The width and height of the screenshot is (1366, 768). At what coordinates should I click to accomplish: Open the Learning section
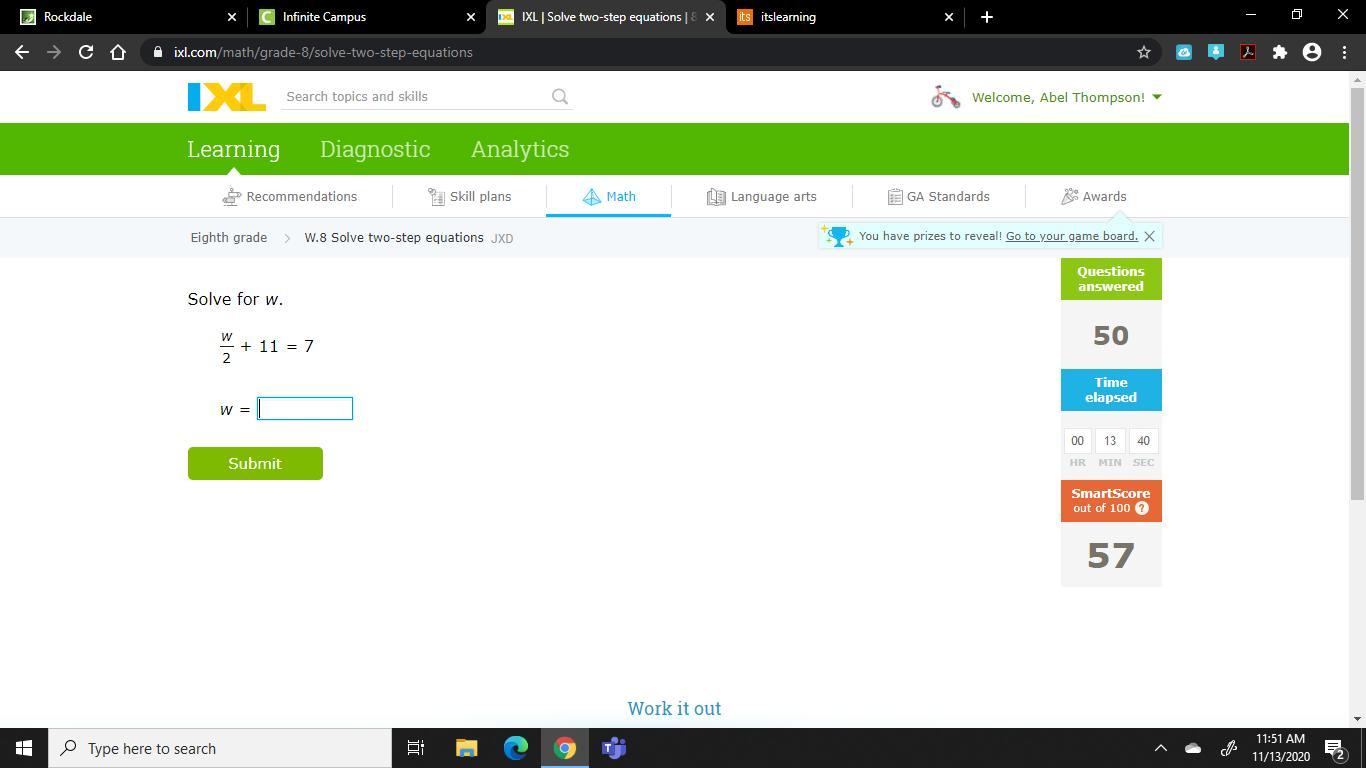click(x=234, y=149)
